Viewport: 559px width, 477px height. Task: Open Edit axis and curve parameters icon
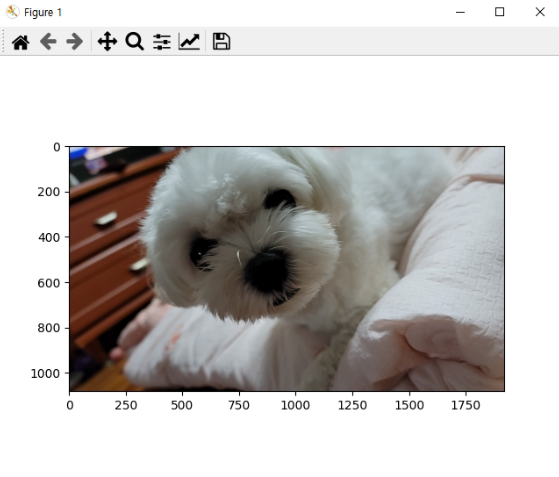(x=189, y=41)
